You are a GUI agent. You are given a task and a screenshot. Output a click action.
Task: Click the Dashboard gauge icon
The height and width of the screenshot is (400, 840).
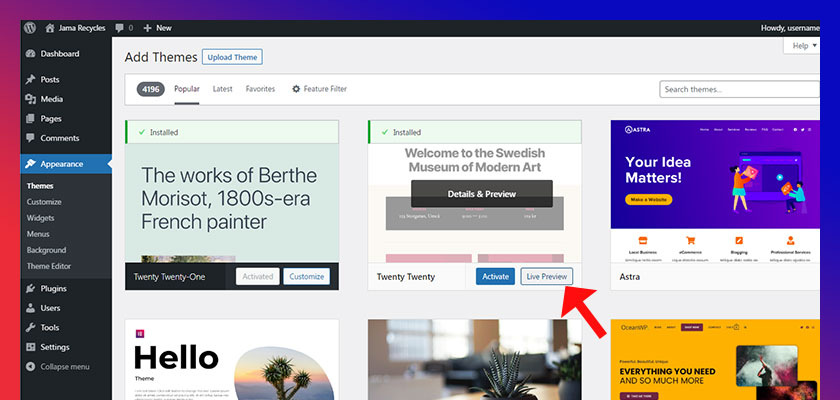click(31, 54)
